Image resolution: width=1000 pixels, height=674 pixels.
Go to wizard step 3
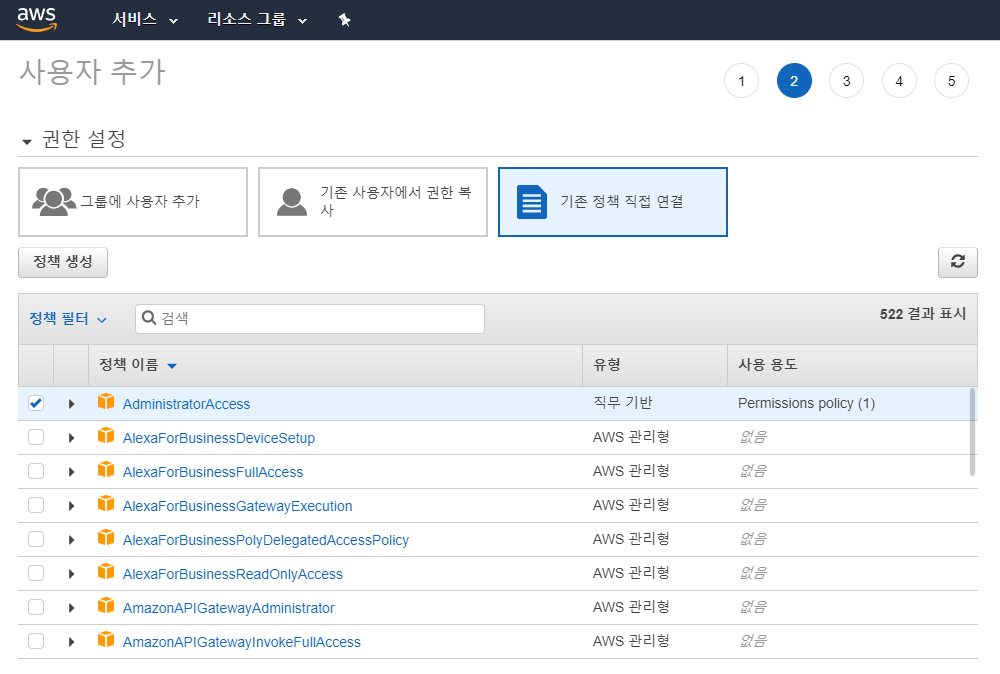coord(846,81)
